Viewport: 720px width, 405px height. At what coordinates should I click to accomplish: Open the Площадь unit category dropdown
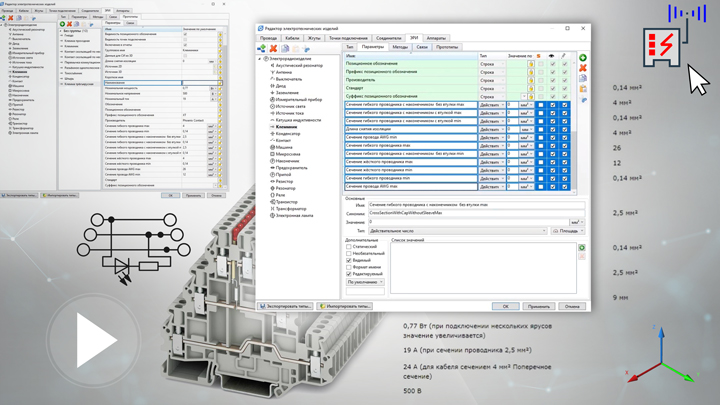point(568,231)
